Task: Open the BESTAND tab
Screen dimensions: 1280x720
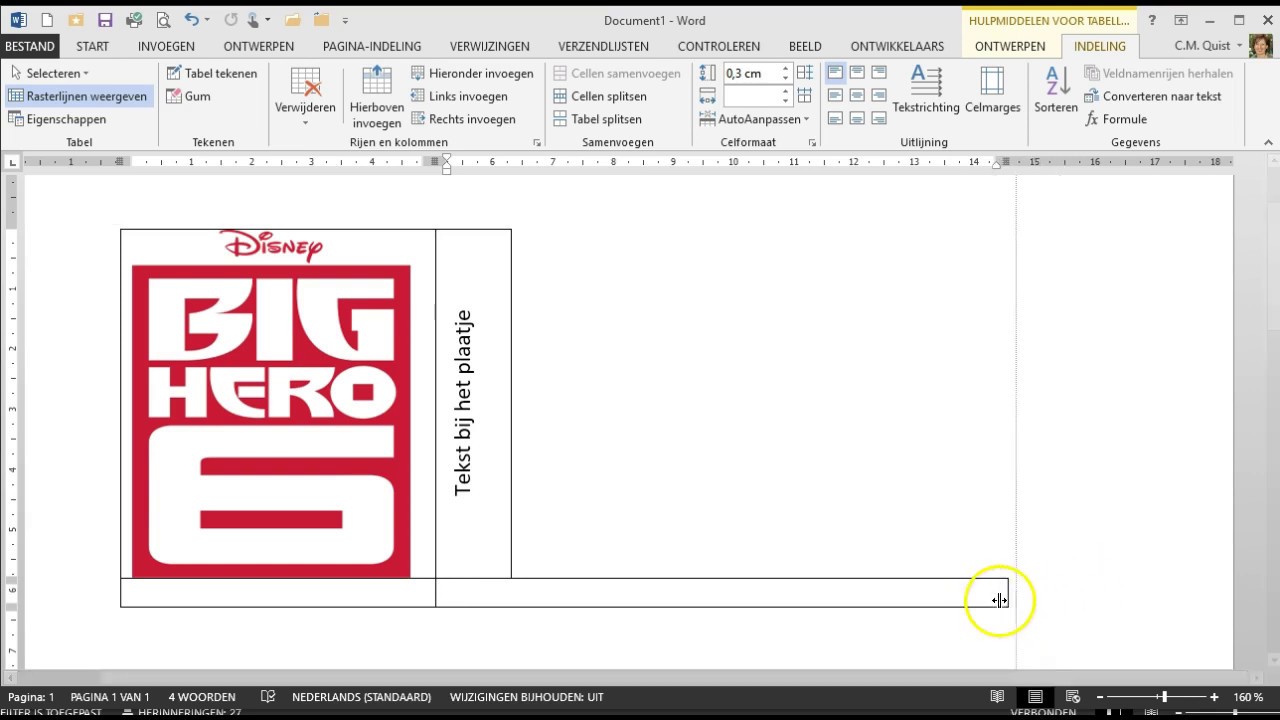Action: 30,46
